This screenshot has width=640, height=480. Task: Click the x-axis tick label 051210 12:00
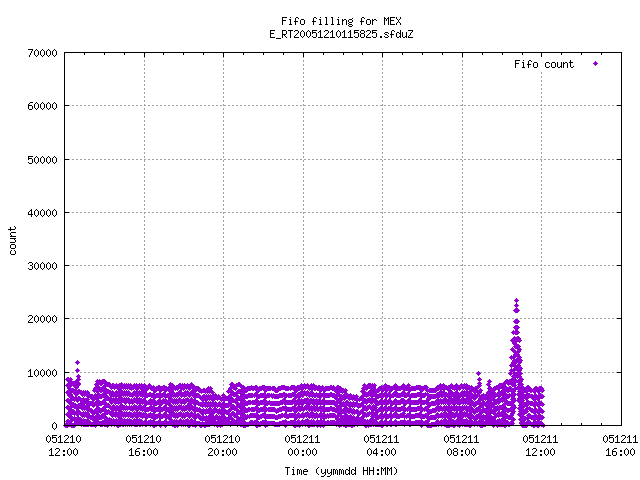(x=64, y=446)
